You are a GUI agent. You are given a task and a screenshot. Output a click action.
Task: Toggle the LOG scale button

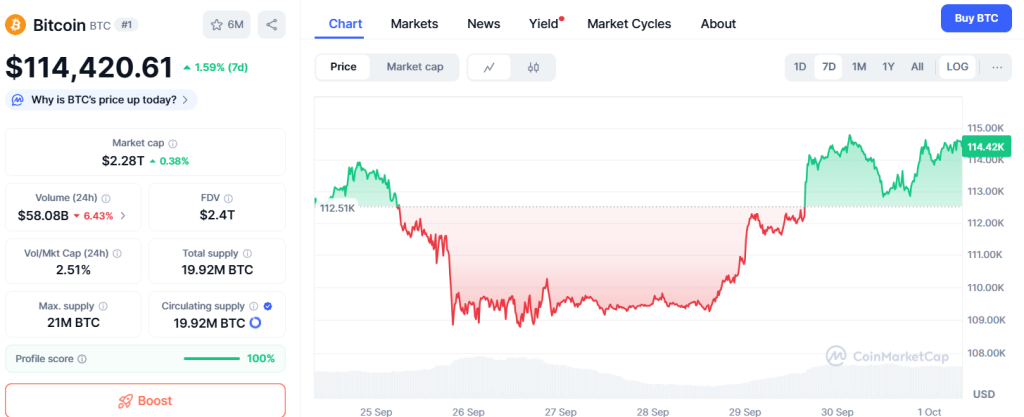[x=957, y=67]
